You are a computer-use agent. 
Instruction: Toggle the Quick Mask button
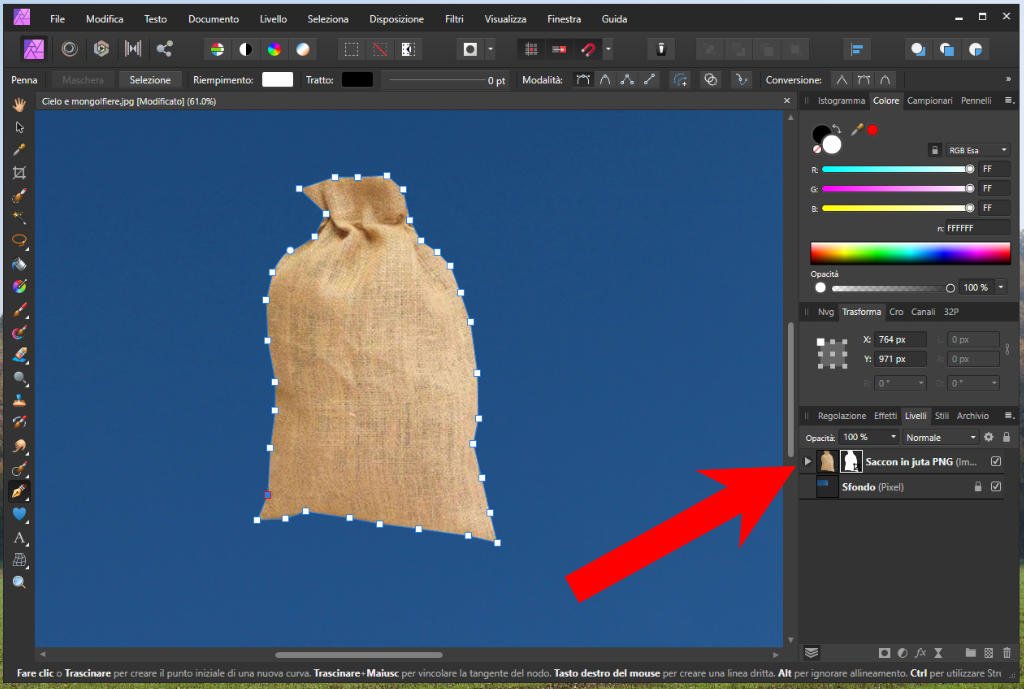(470, 49)
